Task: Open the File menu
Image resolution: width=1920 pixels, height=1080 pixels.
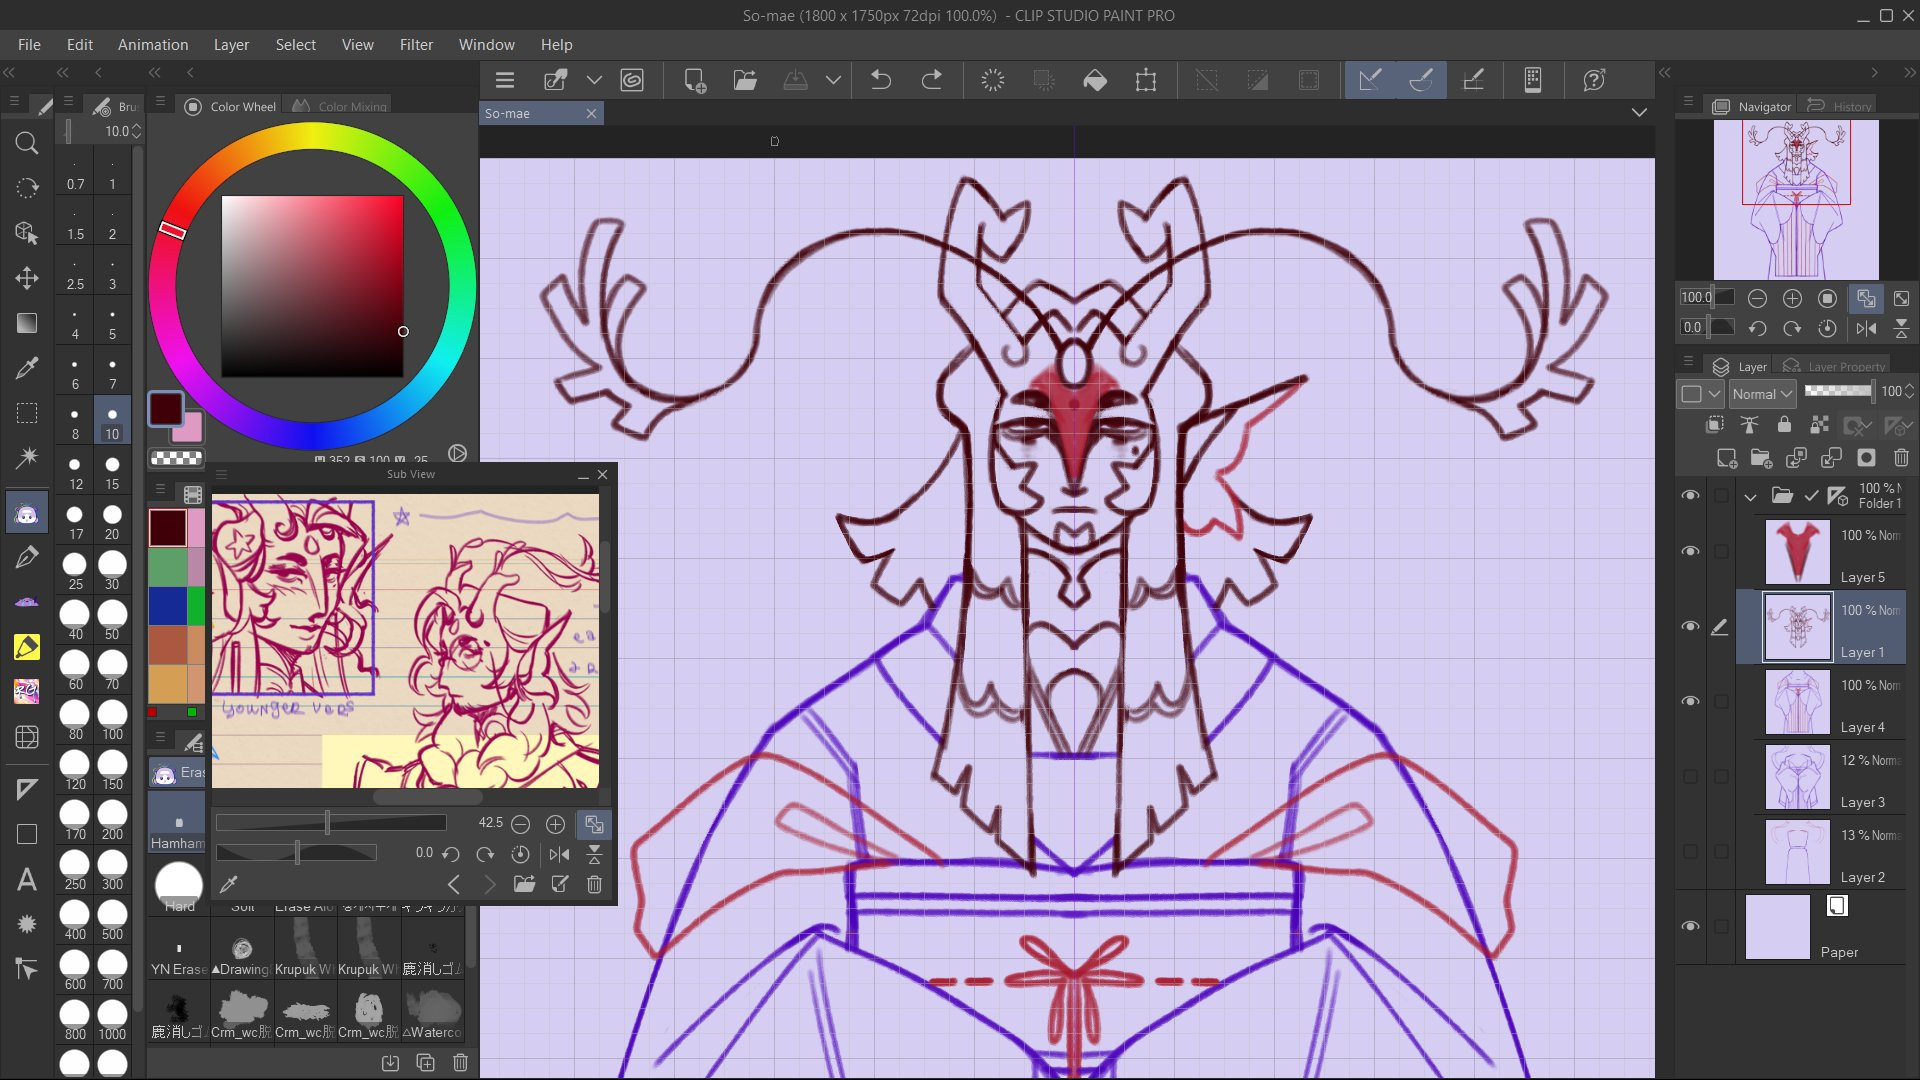Action: [x=29, y=45]
